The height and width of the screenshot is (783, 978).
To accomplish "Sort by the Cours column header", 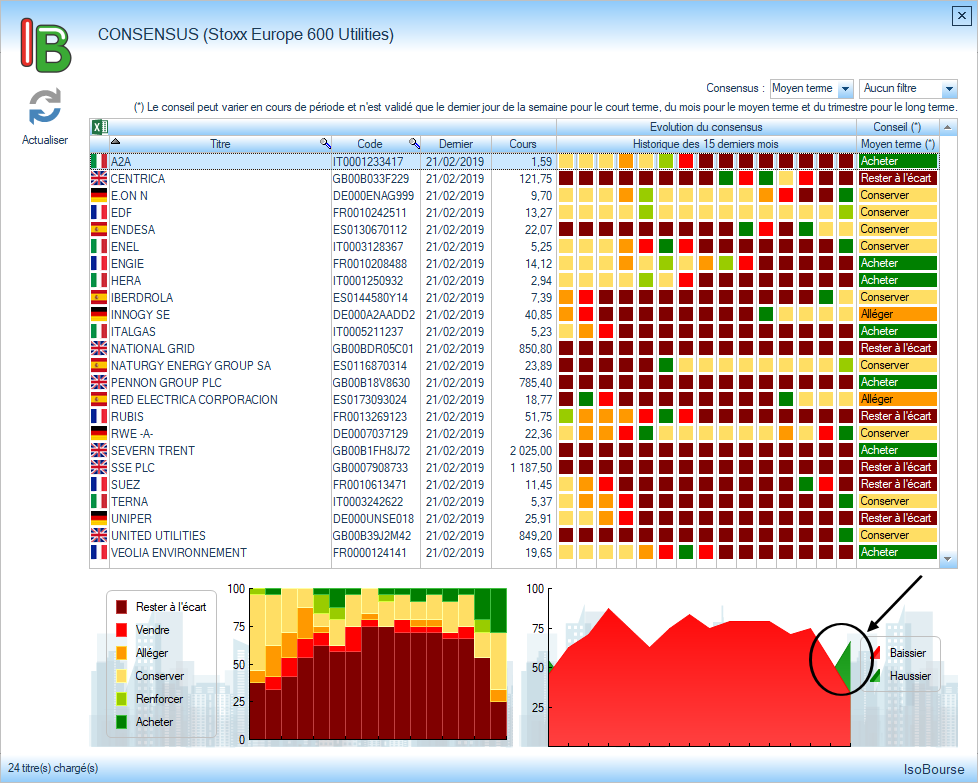I will pos(523,144).
